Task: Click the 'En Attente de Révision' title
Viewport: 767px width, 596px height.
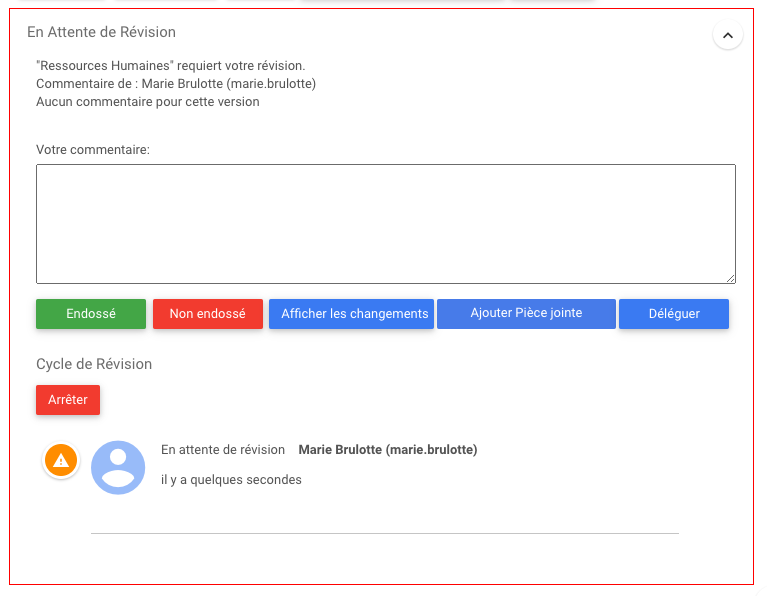Action: [101, 32]
